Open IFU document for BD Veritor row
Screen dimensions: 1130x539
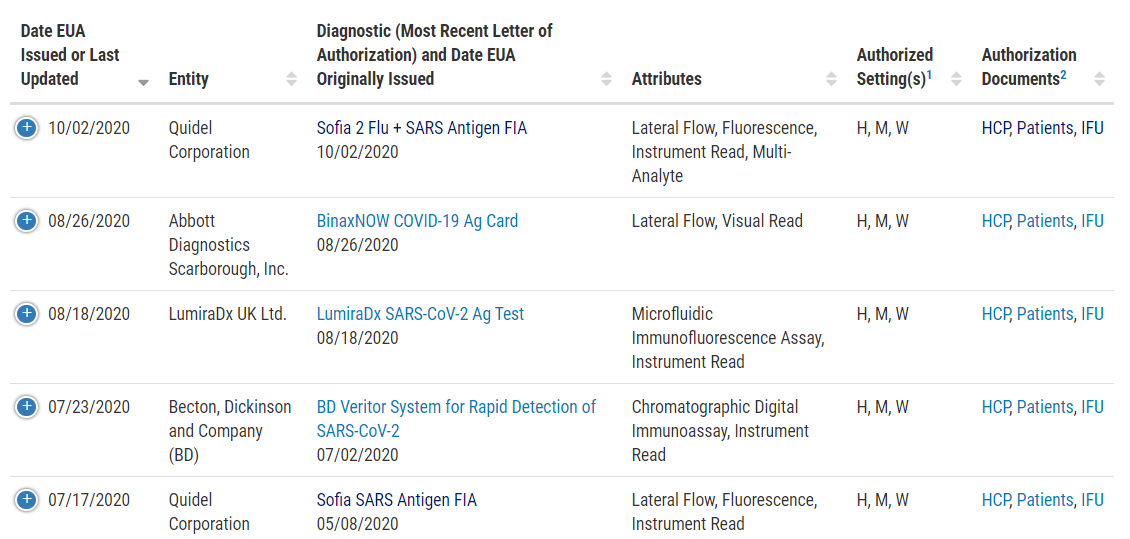click(1093, 406)
